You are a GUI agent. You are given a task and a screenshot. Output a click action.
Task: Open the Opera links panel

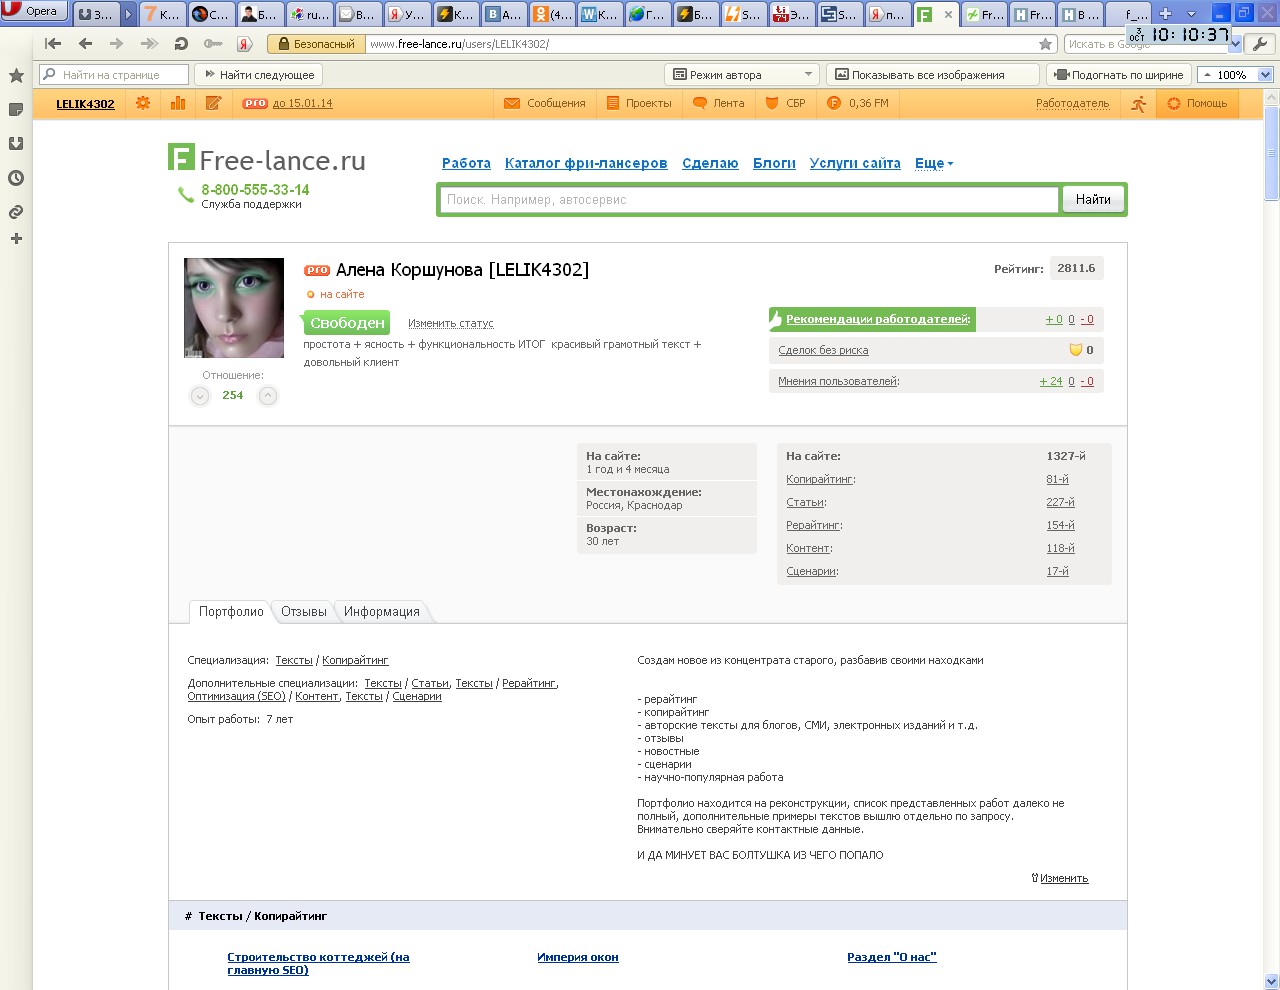pos(16,212)
